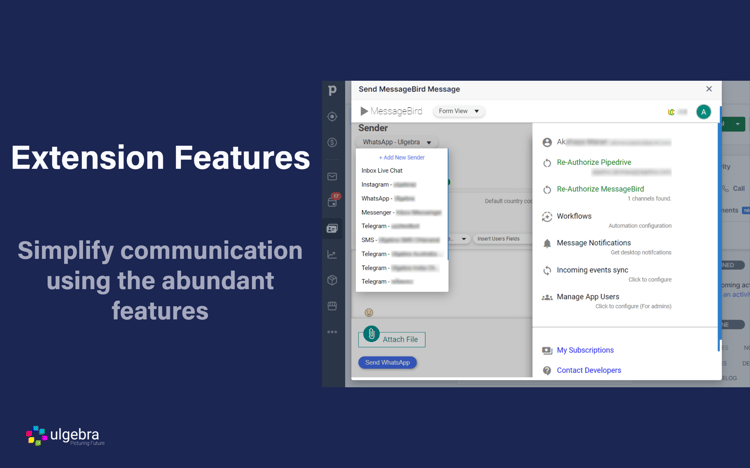Click the phone Call icon behind dialog
The height and width of the screenshot is (468, 750).
click(726, 189)
